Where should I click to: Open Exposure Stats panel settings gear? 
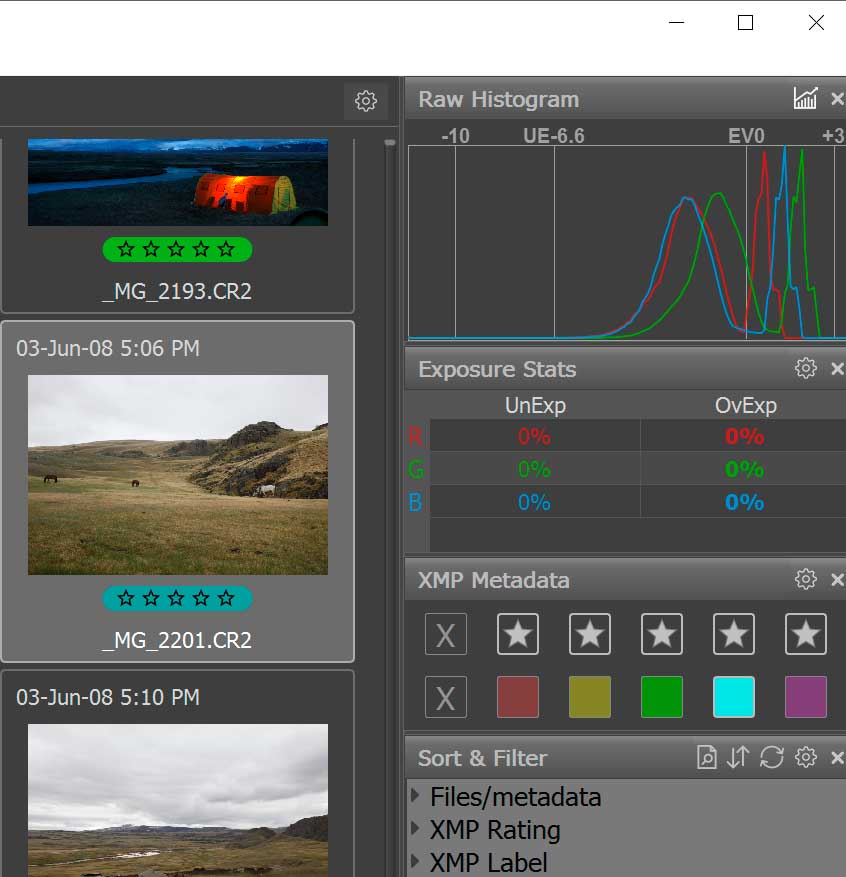click(x=805, y=368)
